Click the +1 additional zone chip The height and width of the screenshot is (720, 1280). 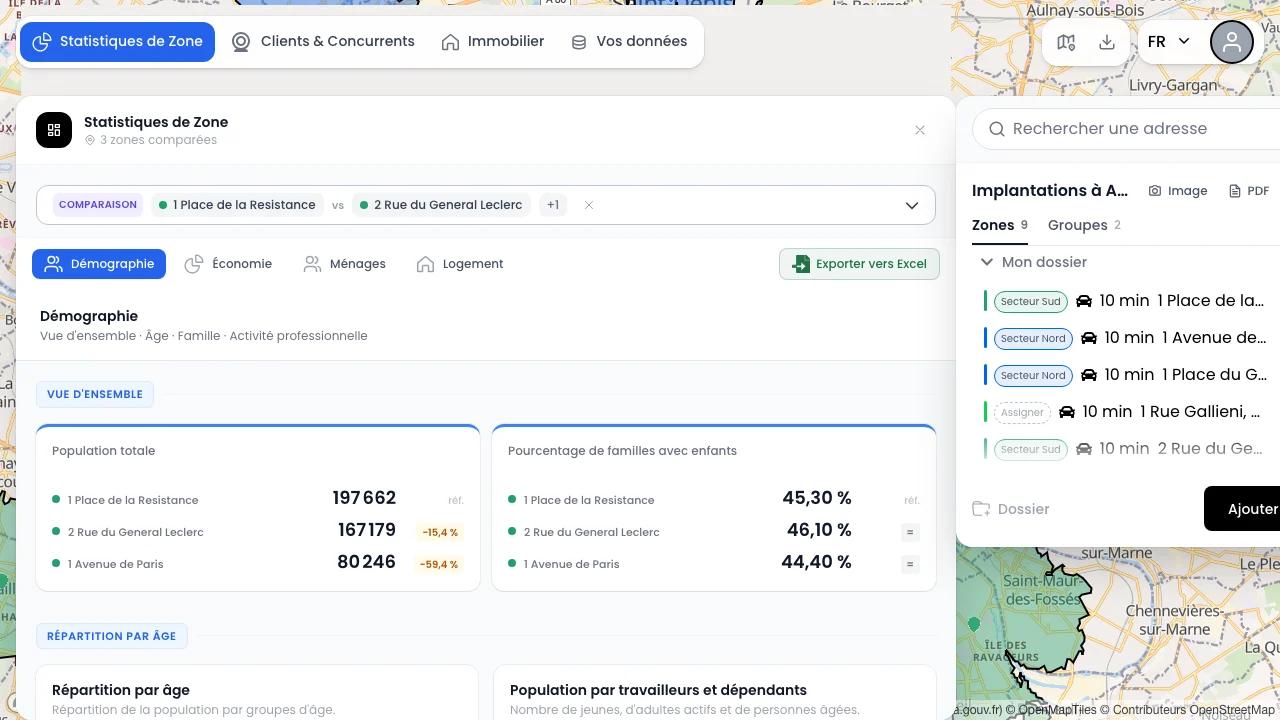pyautogui.click(x=552, y=205)
